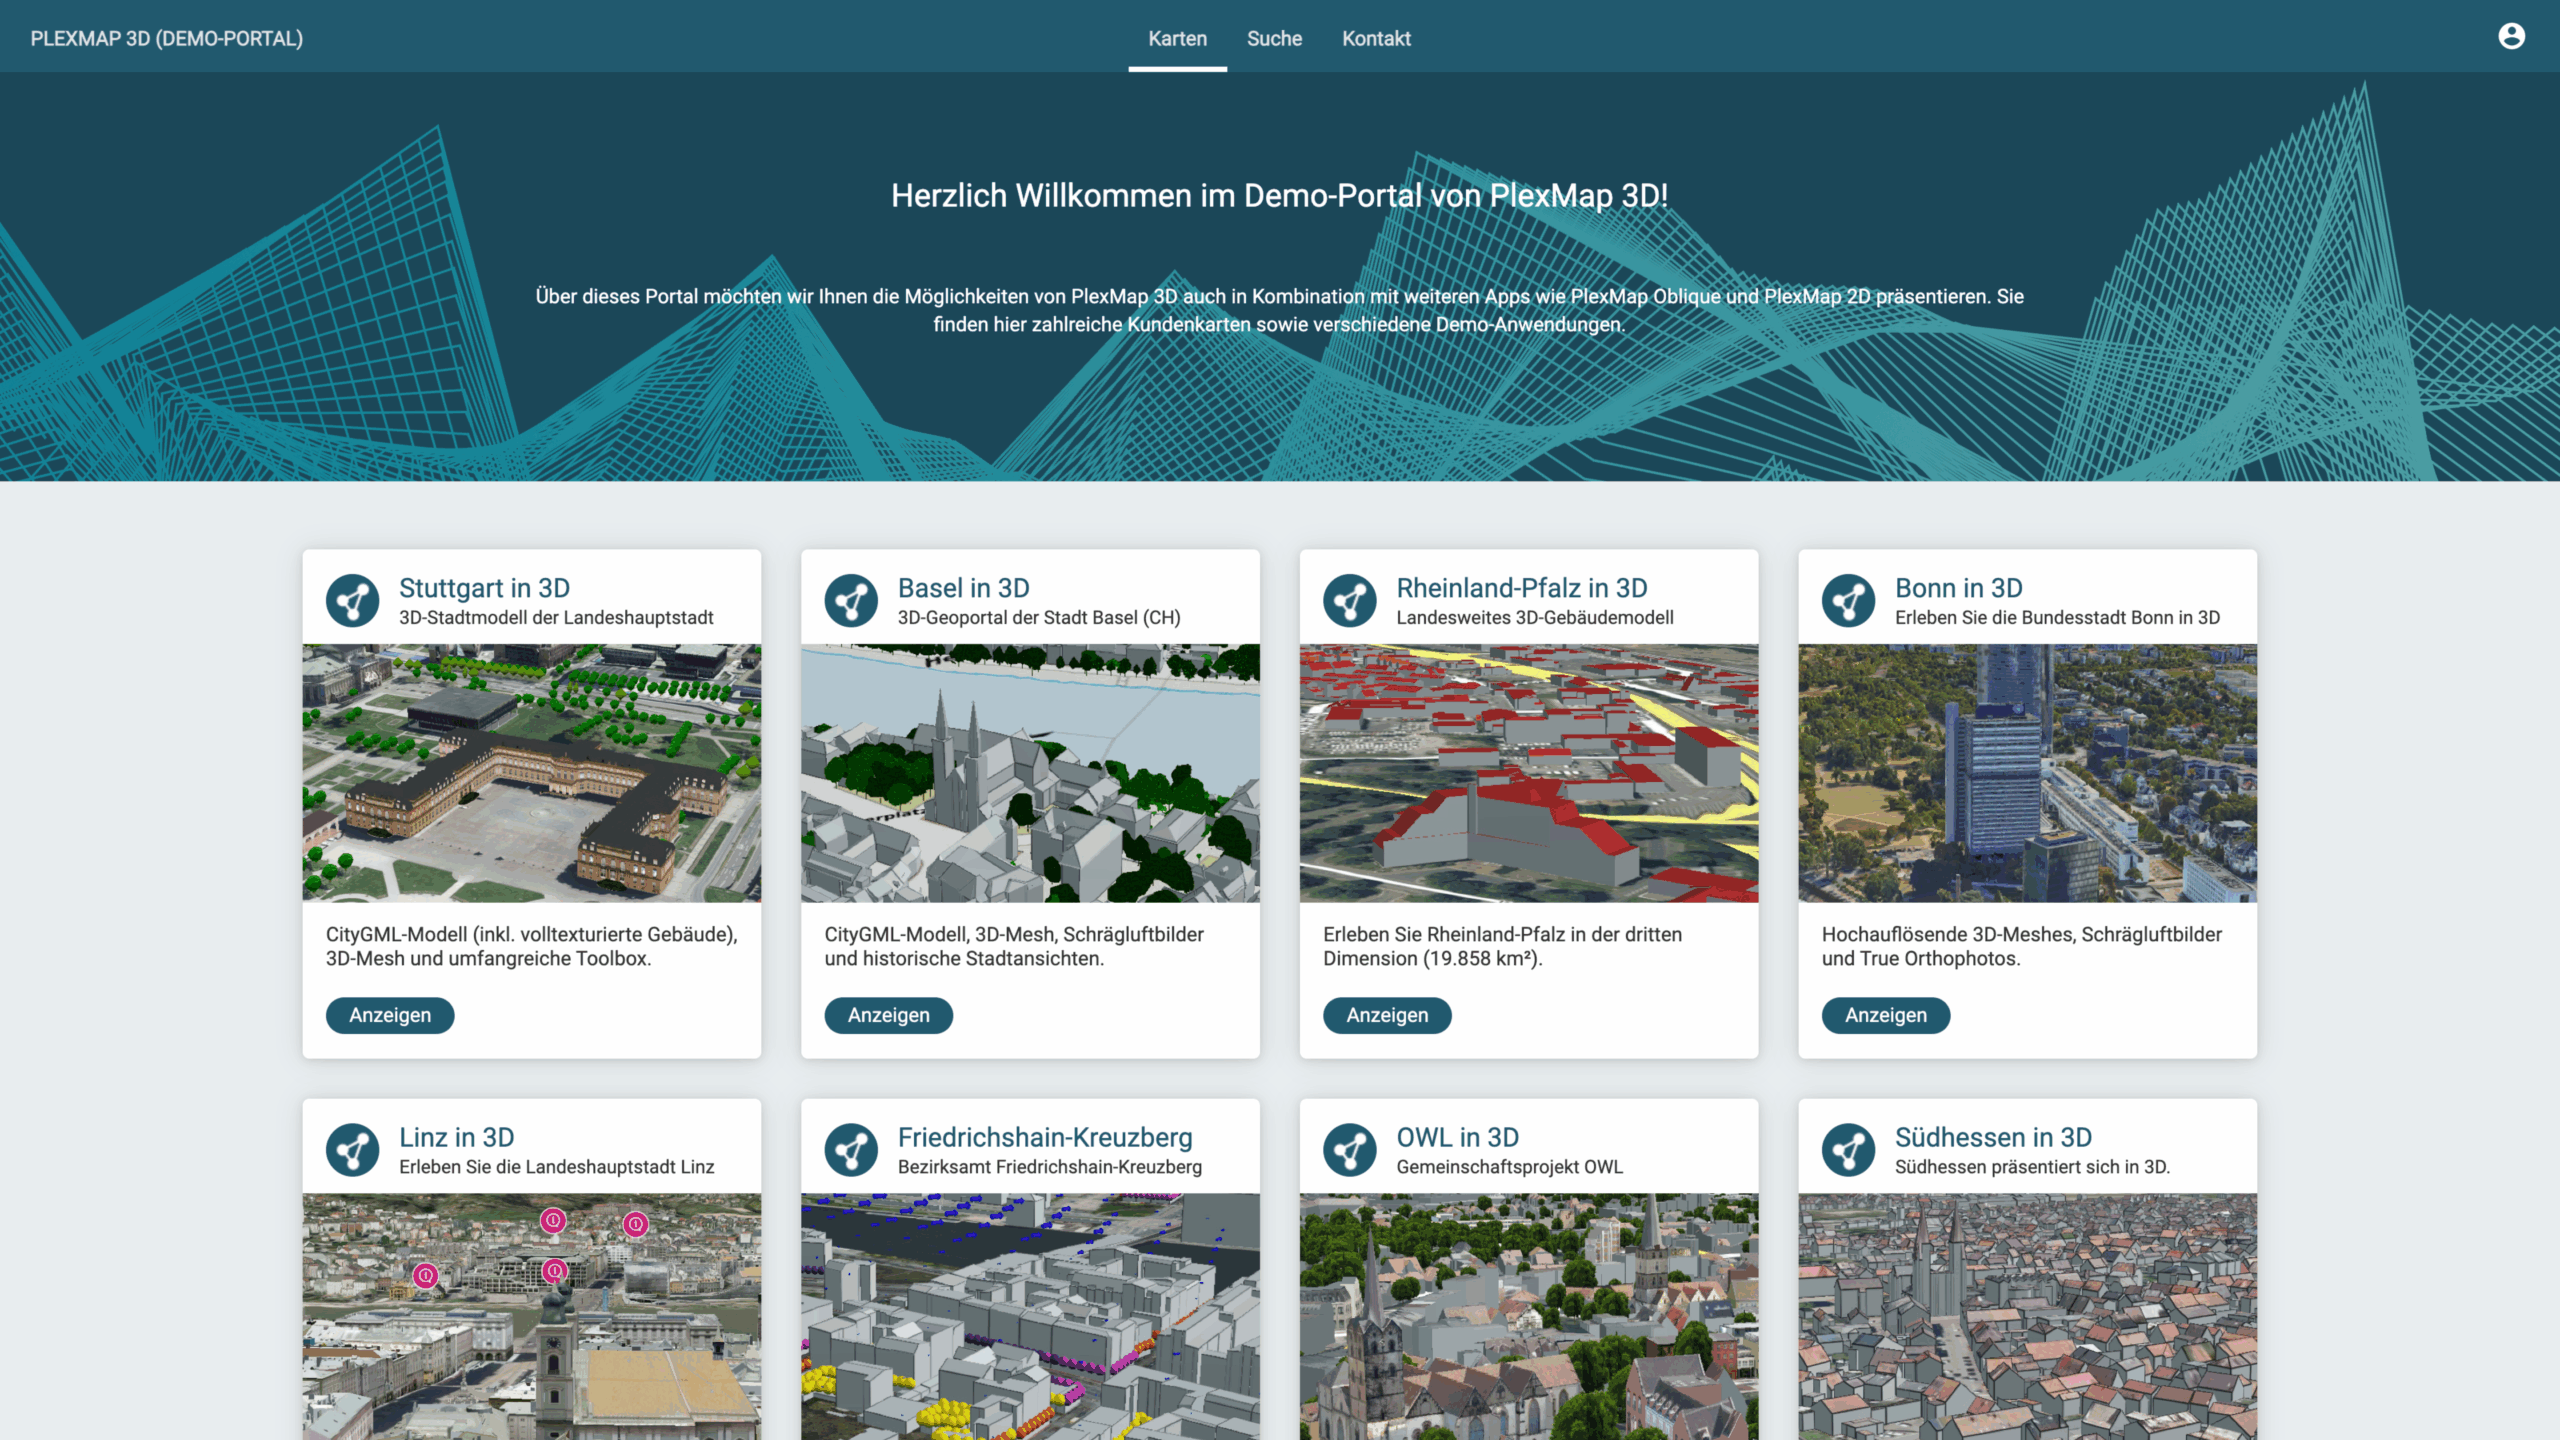Click the Rheinland-Pfalz red-roof preview image

tap(1529, 773)
